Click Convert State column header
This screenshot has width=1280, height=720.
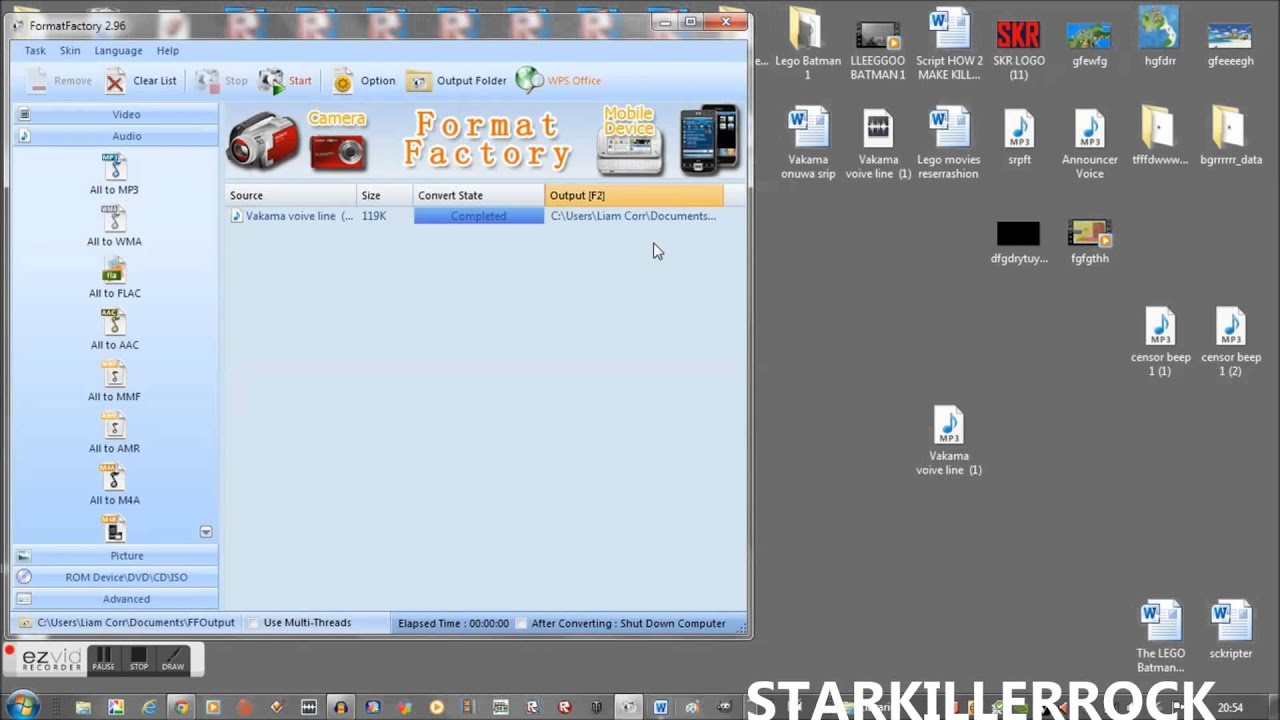click(479, 195)
